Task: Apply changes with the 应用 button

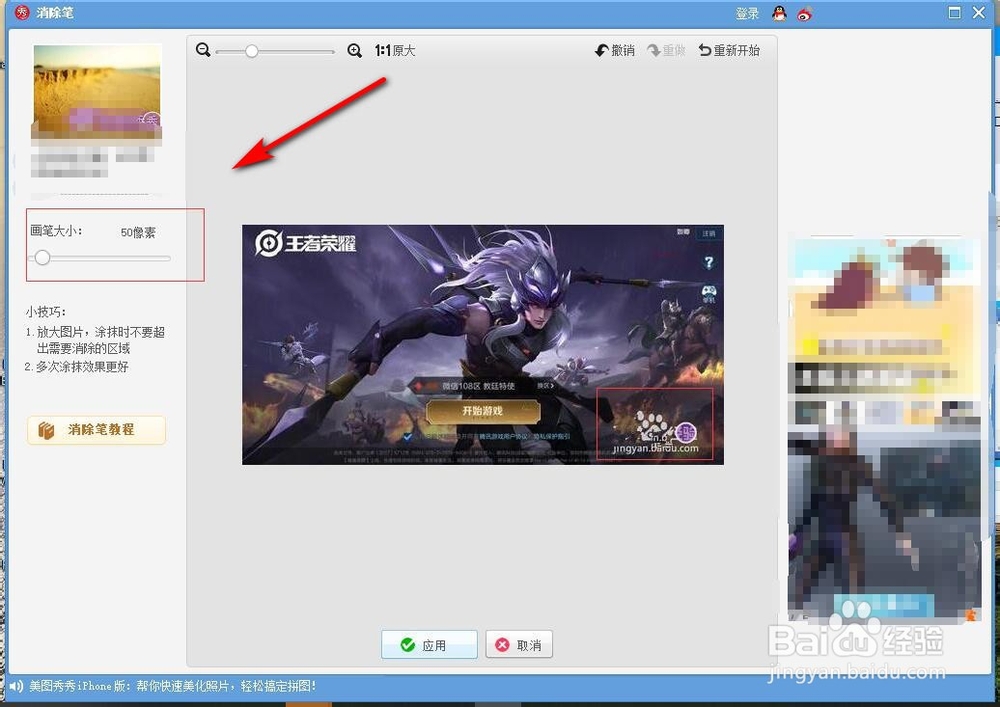Action: click(429, 645)
